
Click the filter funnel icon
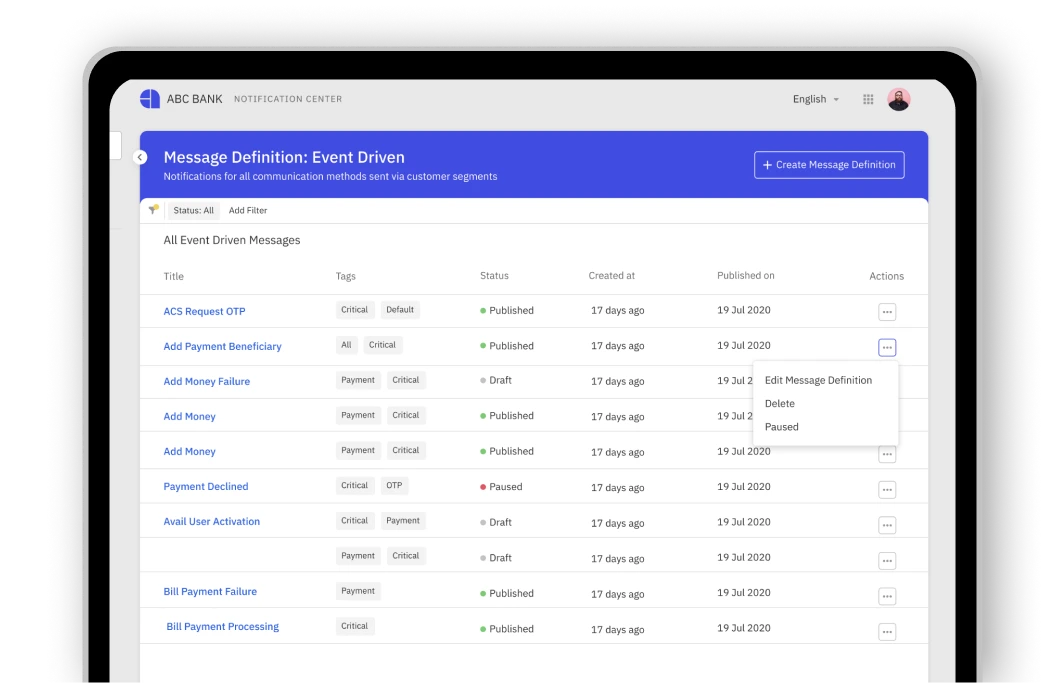pyautogui.click(x=153, y=210)
